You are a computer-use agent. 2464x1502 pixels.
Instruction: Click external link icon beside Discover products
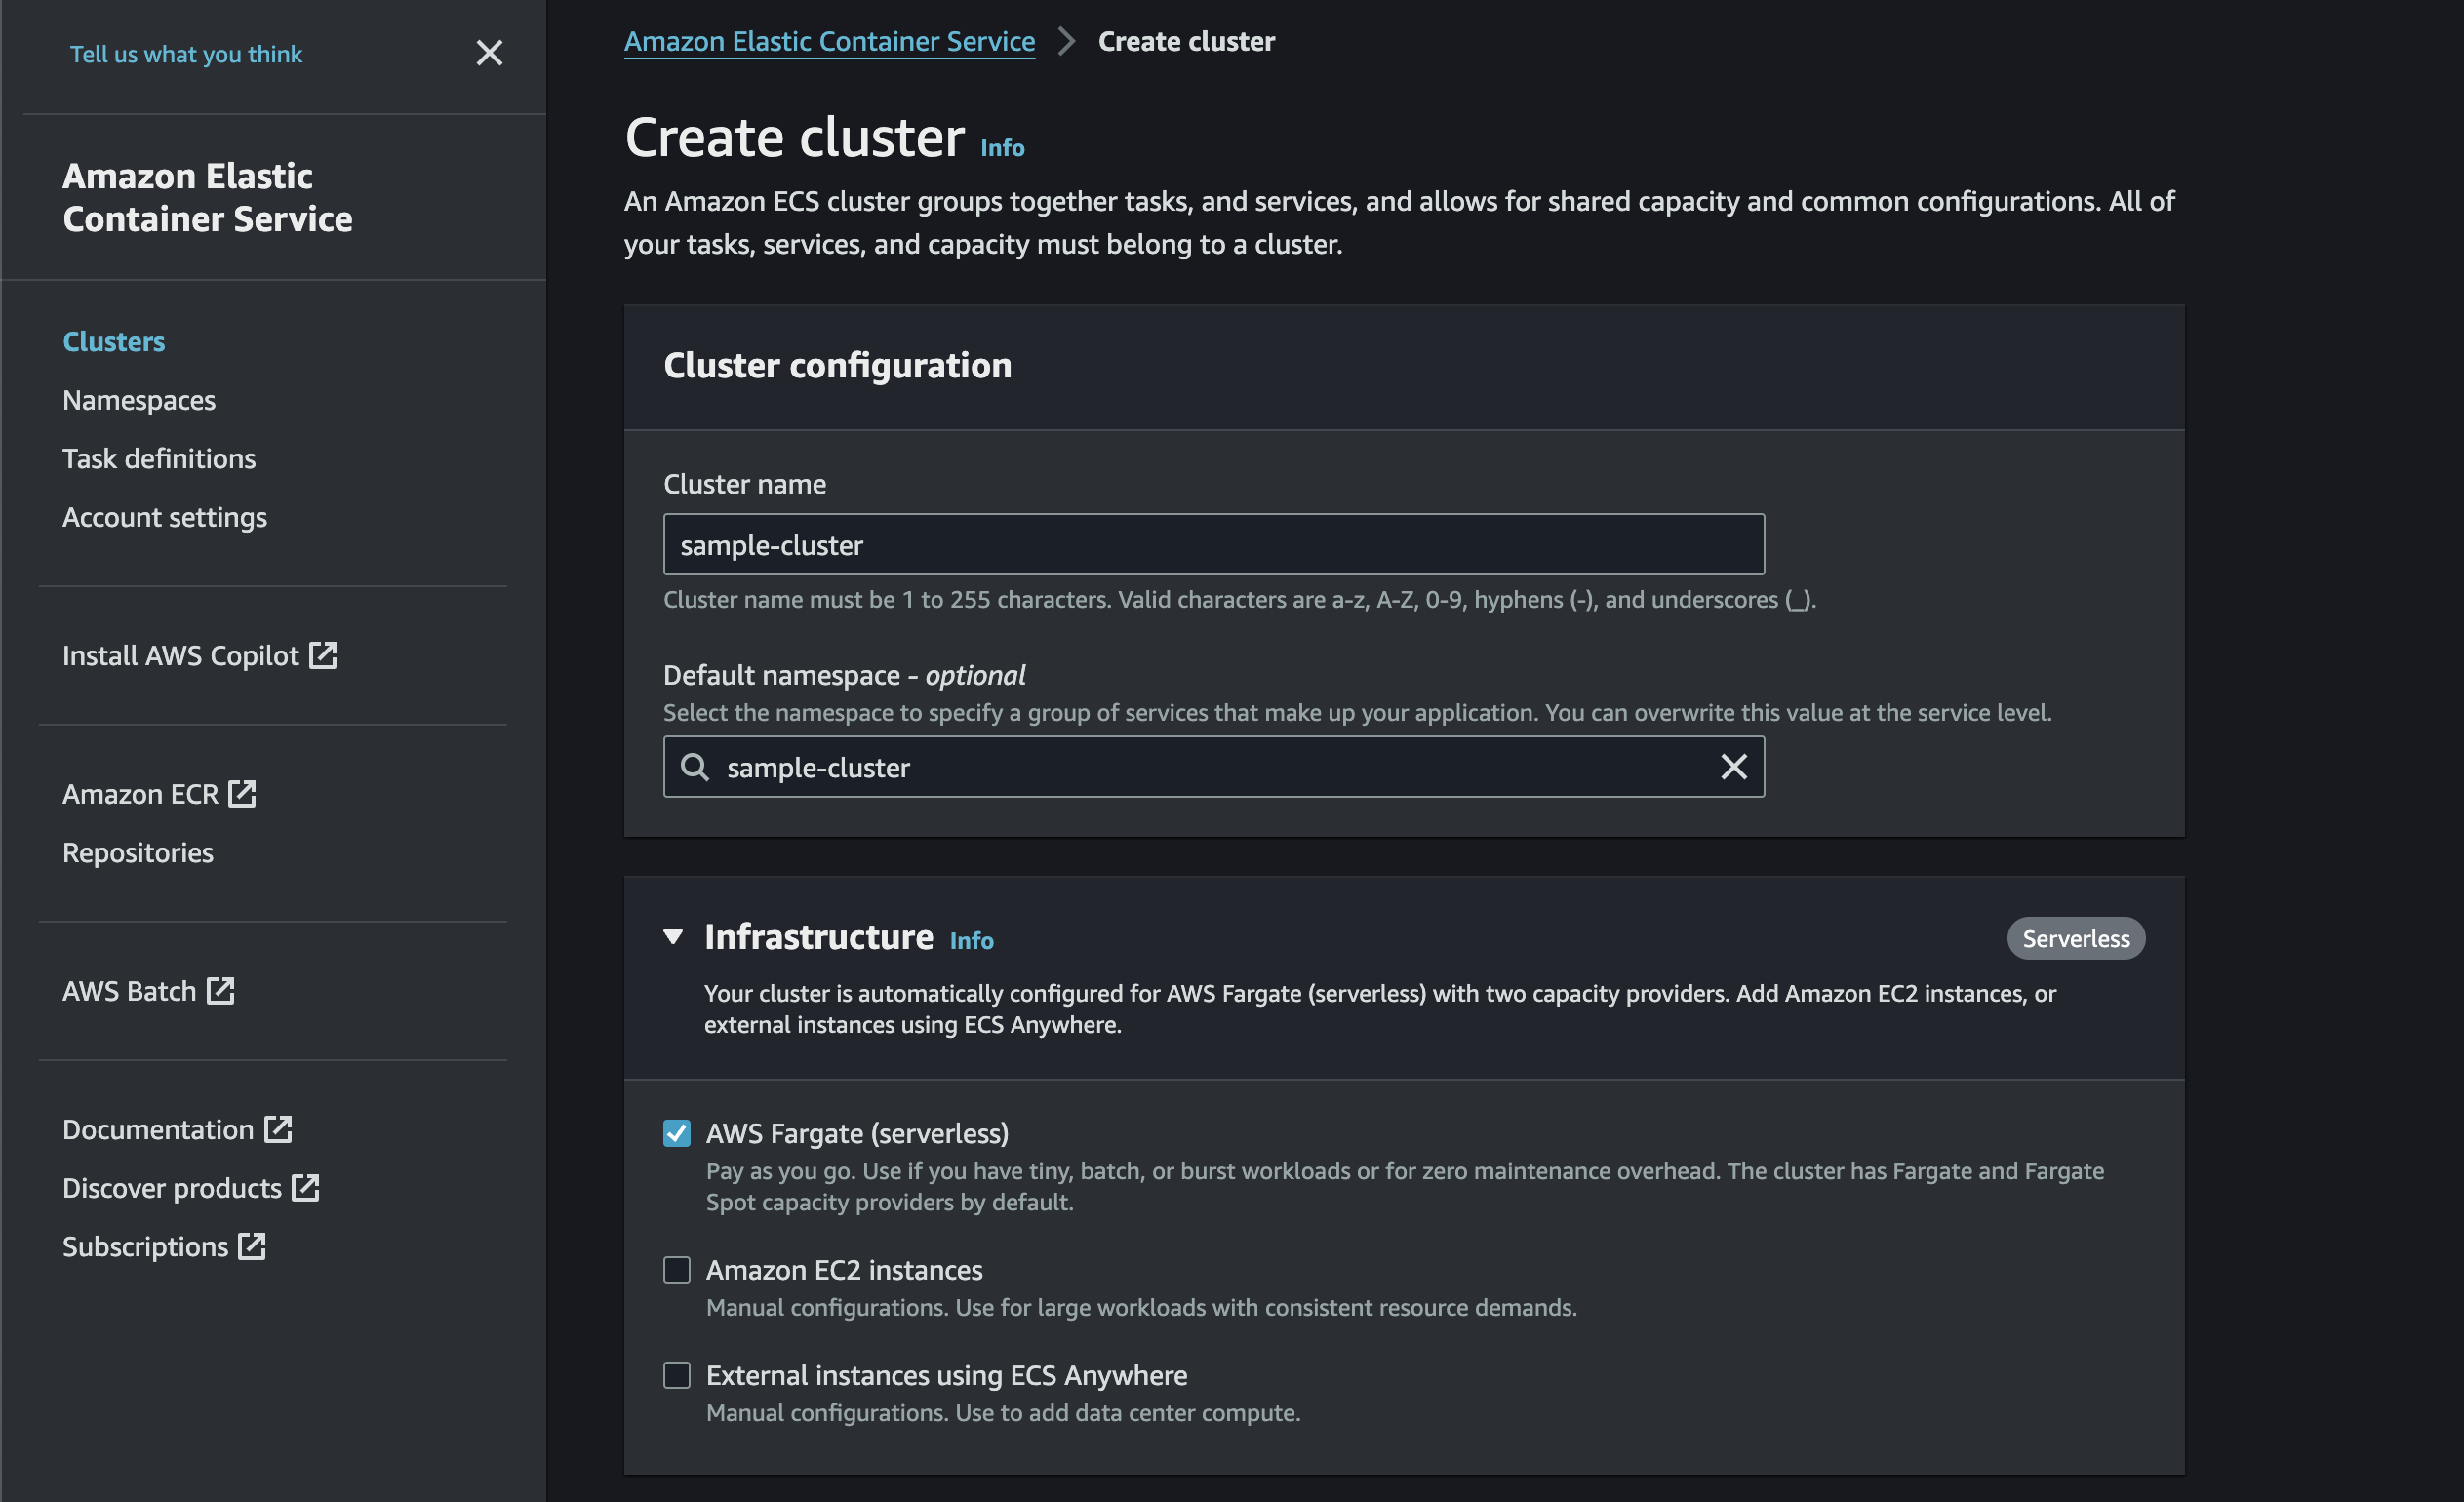pyautogui.click(x=305, y=1188)
